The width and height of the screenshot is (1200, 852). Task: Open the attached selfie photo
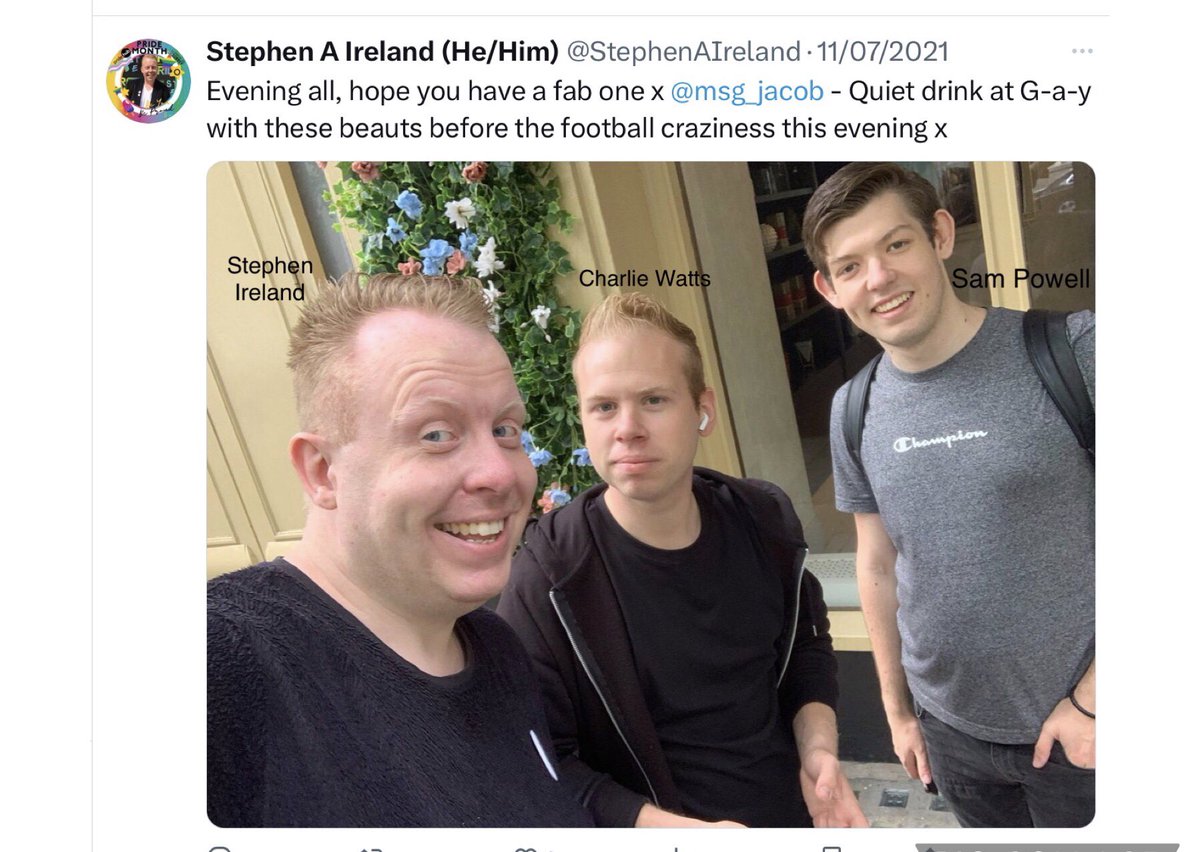650,494
